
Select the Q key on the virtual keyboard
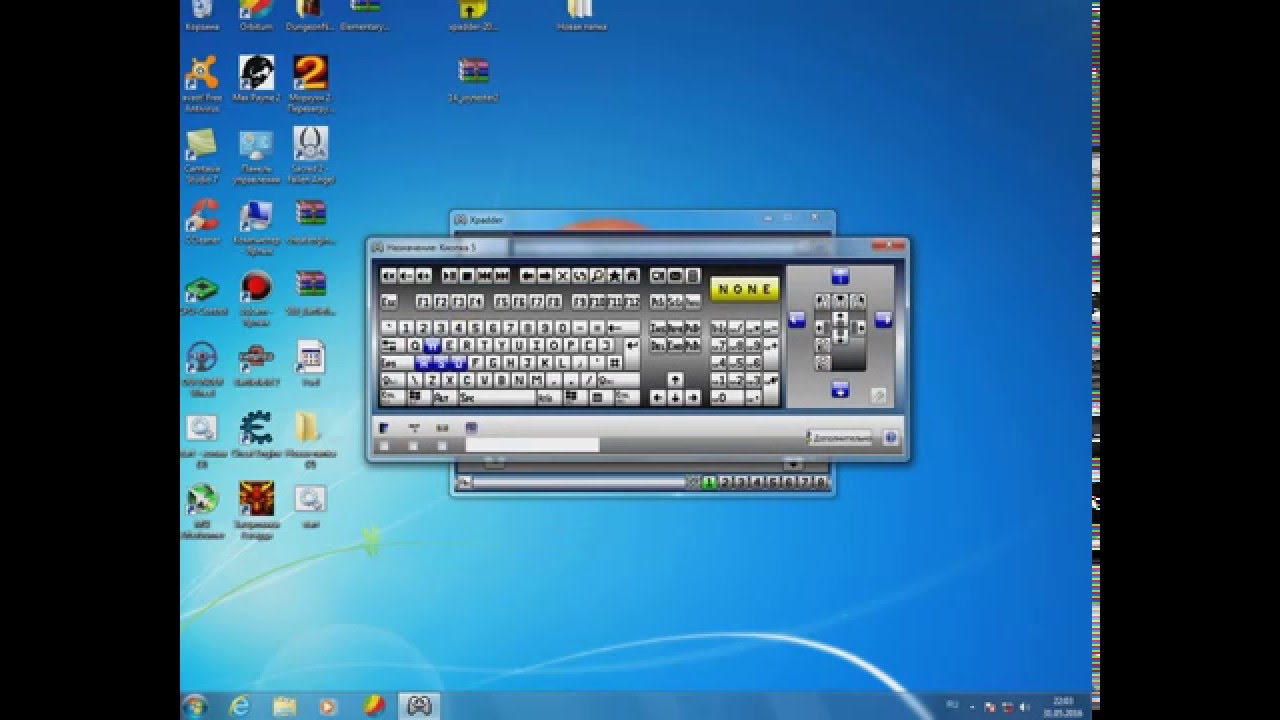coord(415,345)
